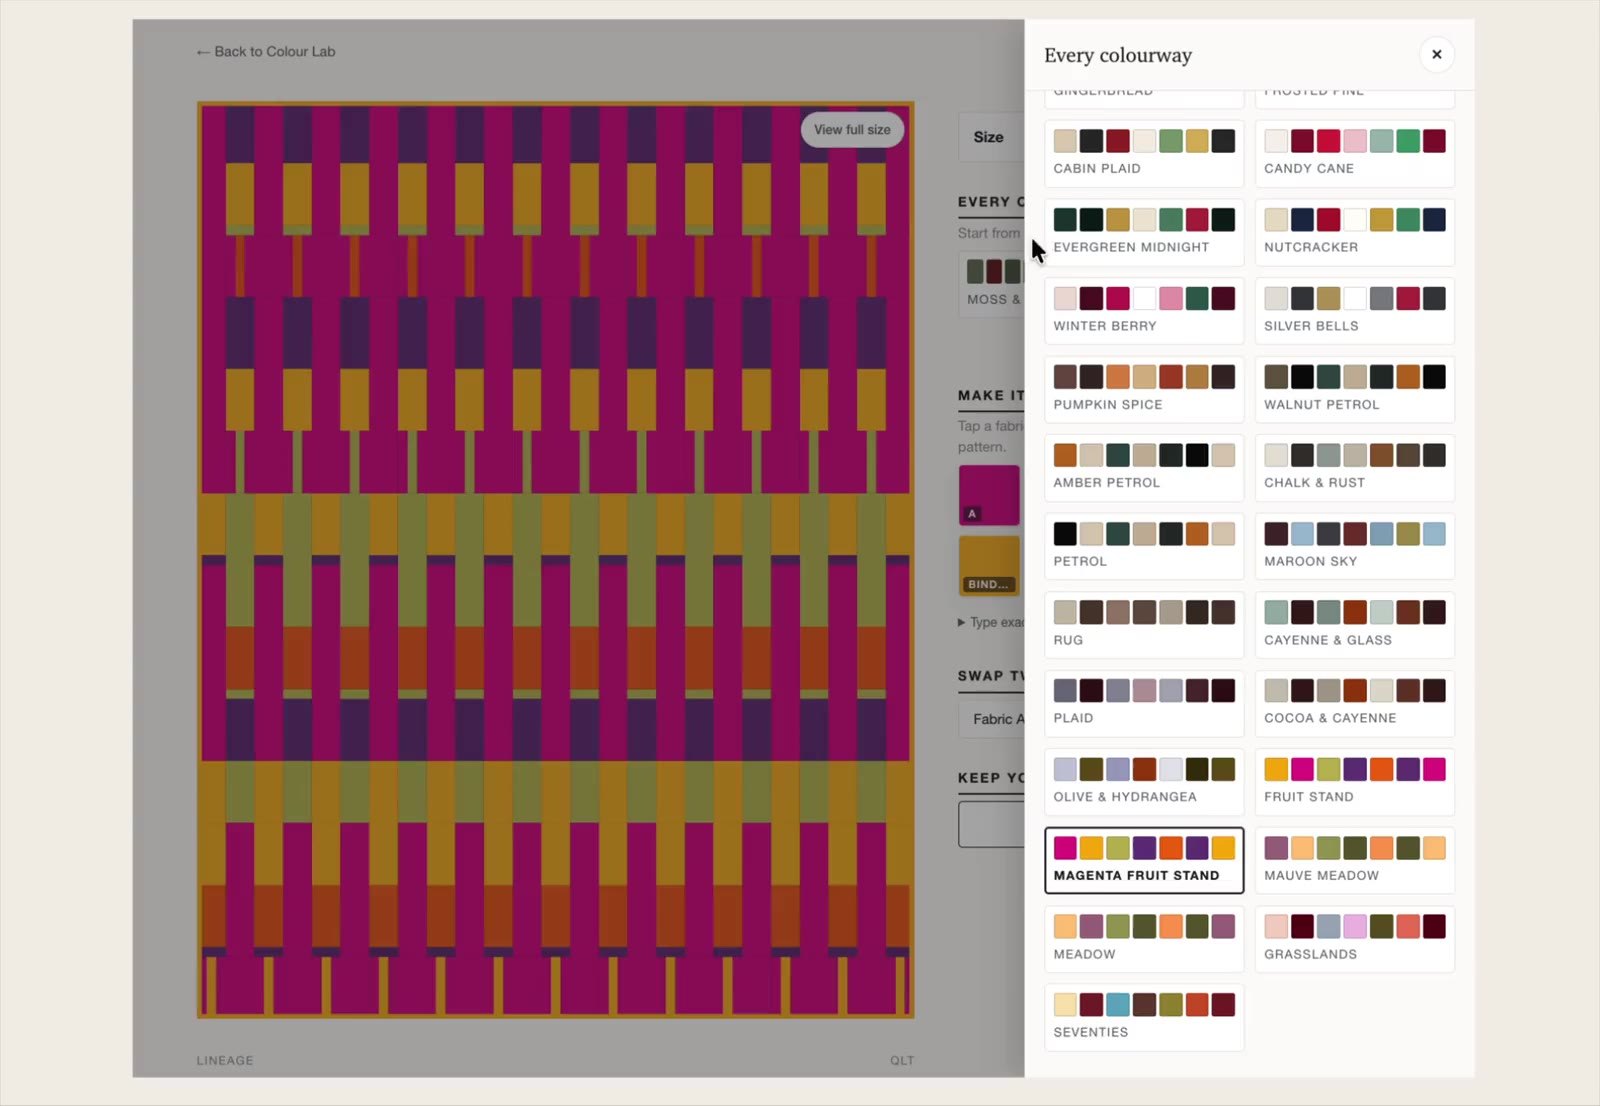1600x1106 pixels.
Task: Apply the Plaid colourway
Action: click(1144, 704)
